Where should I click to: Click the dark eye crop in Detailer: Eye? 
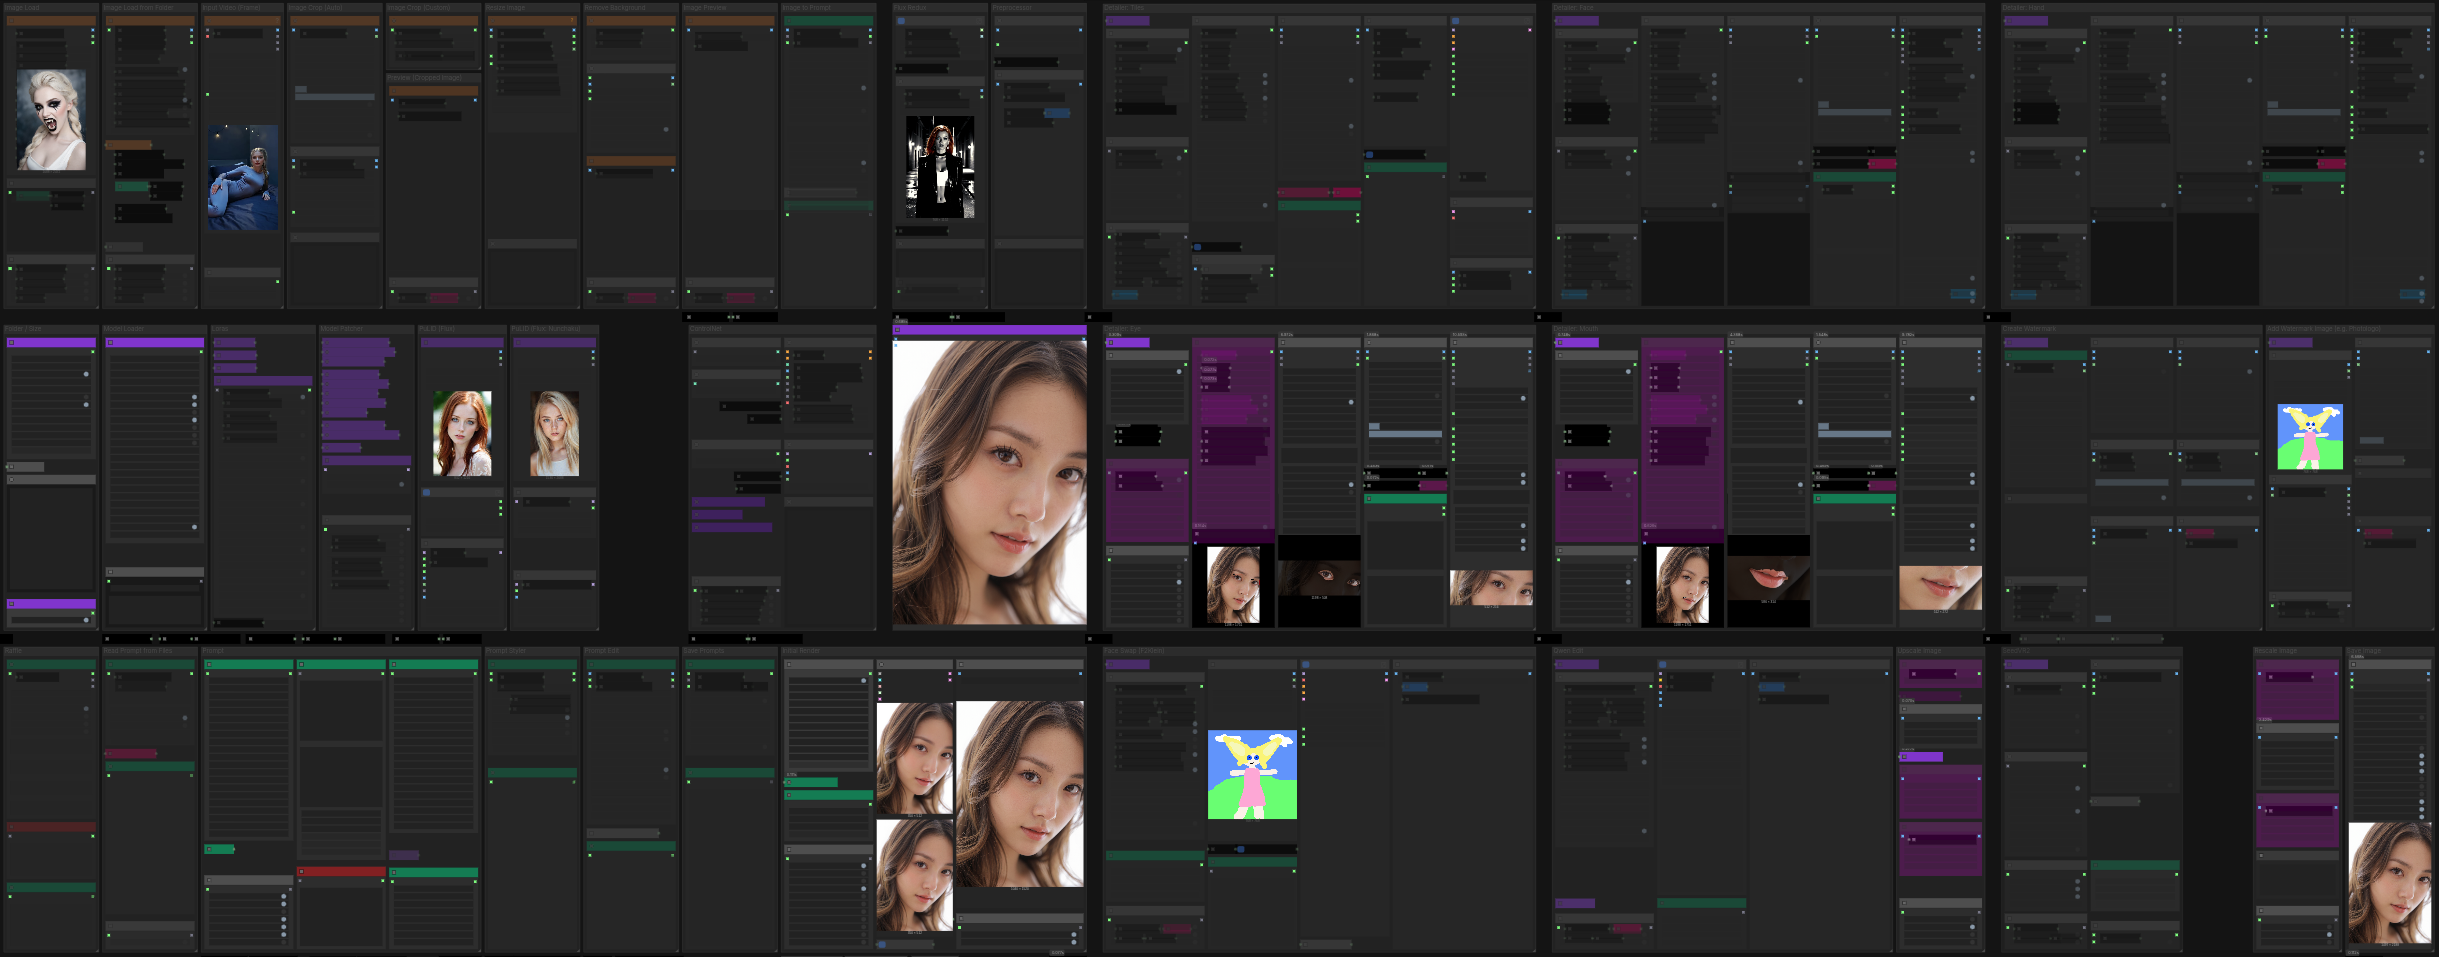point(1319,578)
